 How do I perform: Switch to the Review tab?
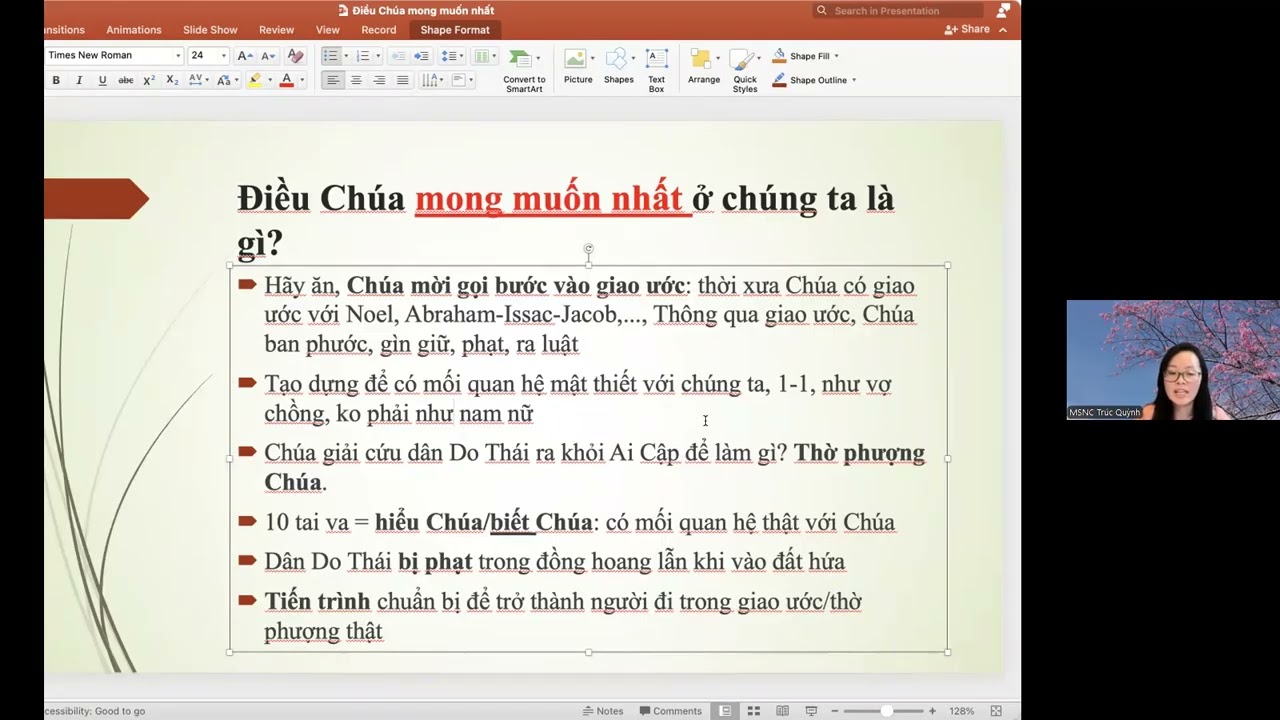277,30
